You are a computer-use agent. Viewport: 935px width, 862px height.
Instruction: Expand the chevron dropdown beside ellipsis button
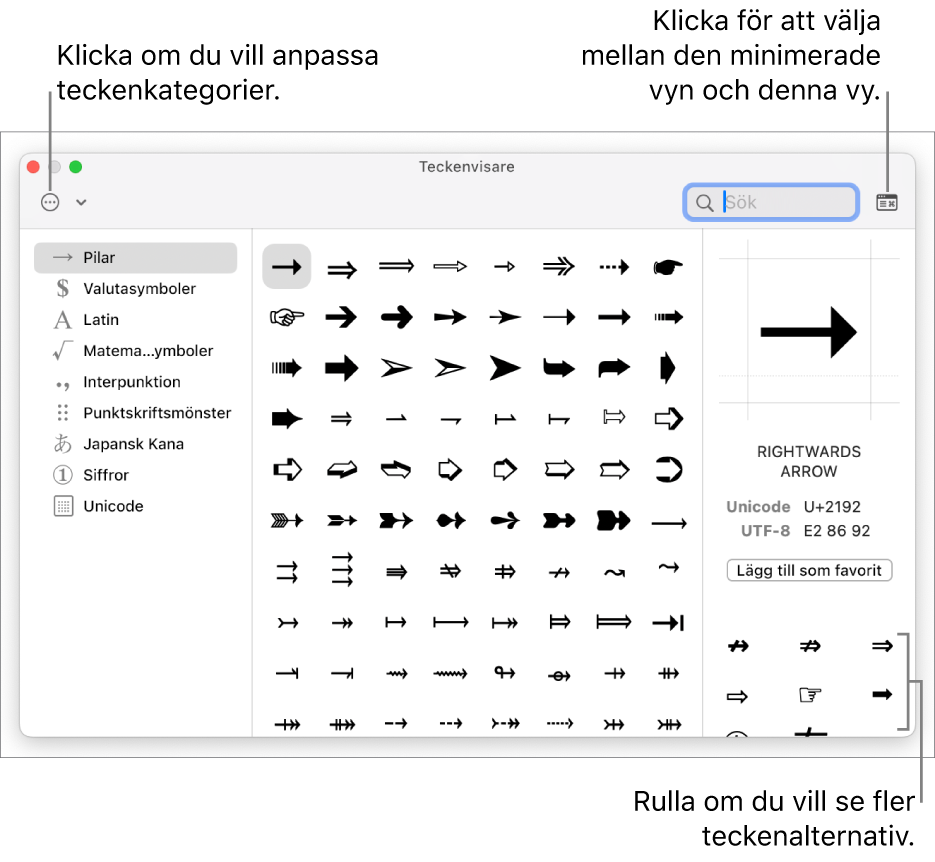(81, 203)
